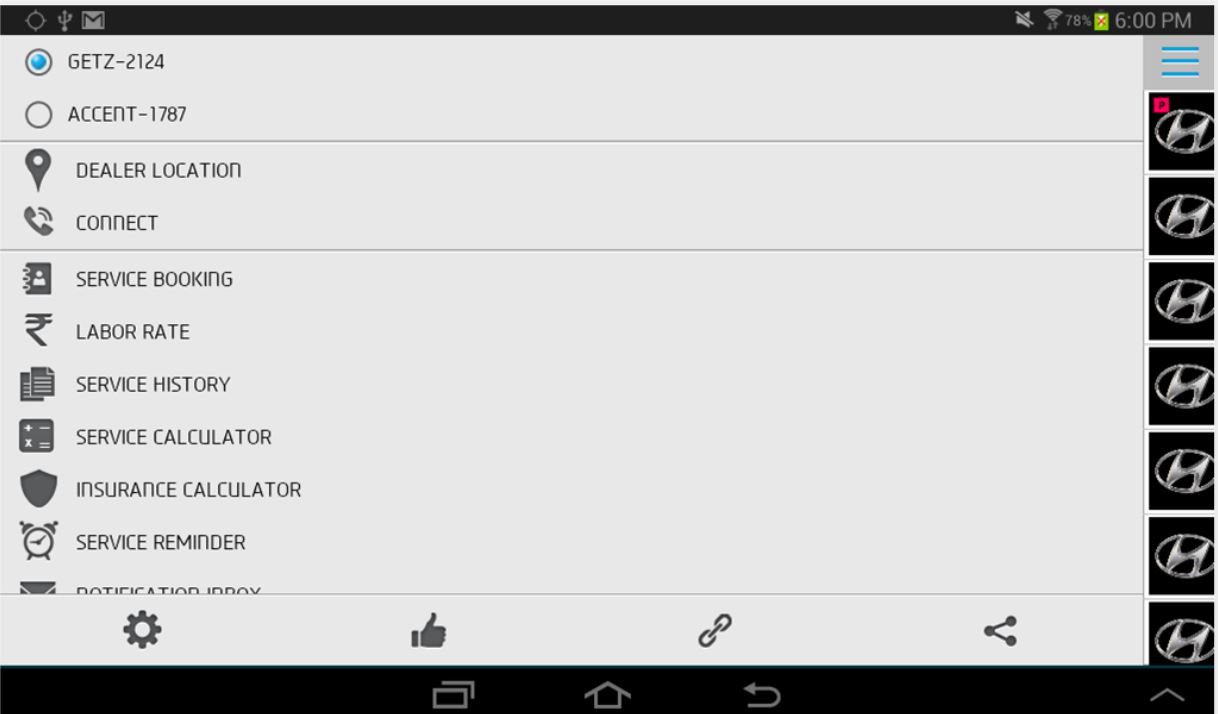The height and width of the screenshot is (714, 1218).
Task: Expand the chevron in the navigation bar
Action: 1167,695
